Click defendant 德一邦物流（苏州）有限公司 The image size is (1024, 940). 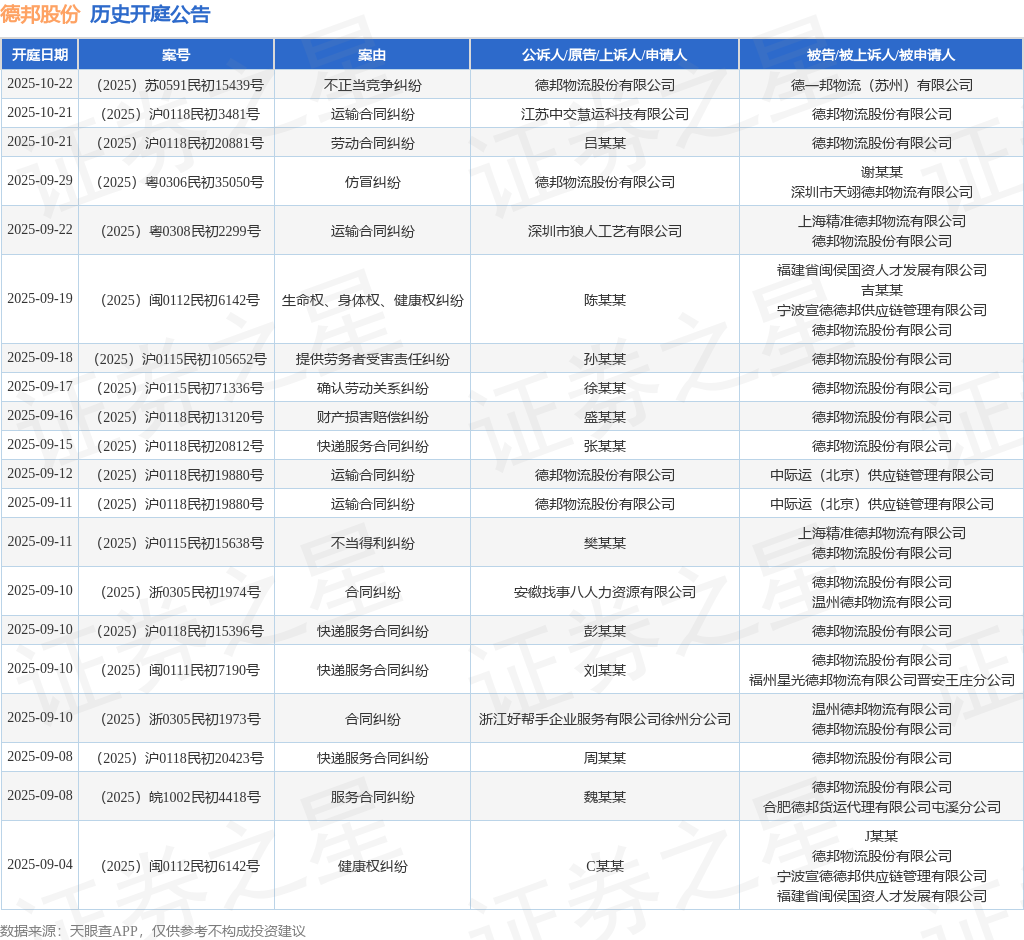click(882, 85)
